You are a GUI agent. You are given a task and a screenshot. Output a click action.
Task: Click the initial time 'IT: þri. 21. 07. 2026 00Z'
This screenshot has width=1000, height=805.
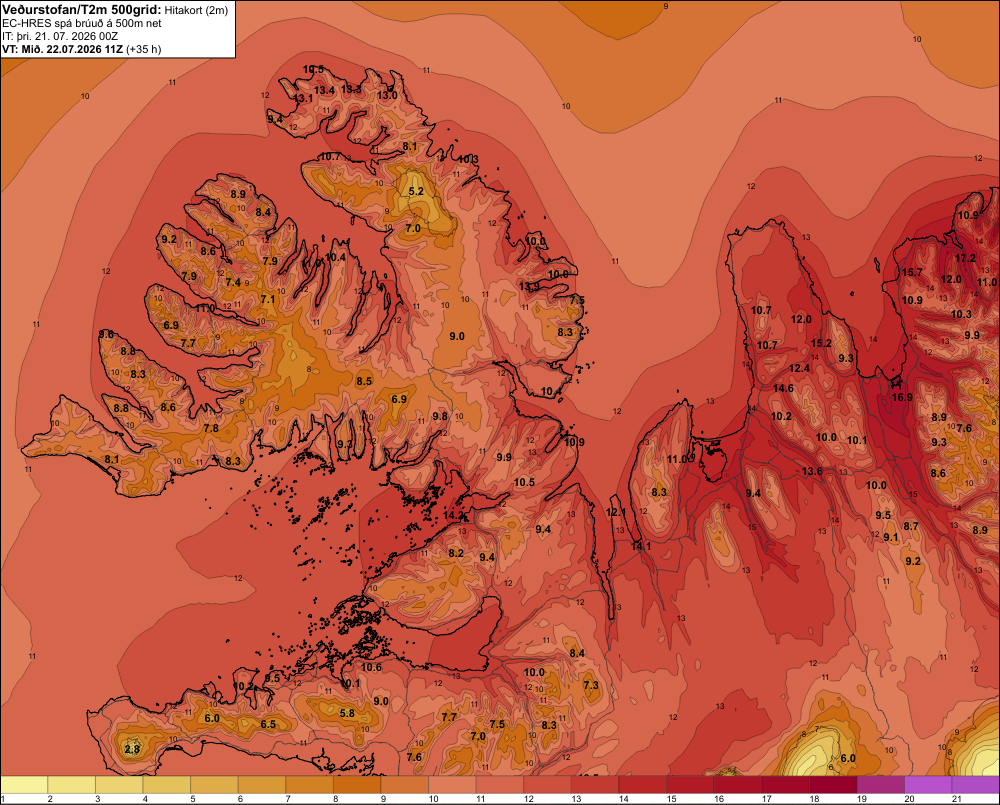coord(60,36)
